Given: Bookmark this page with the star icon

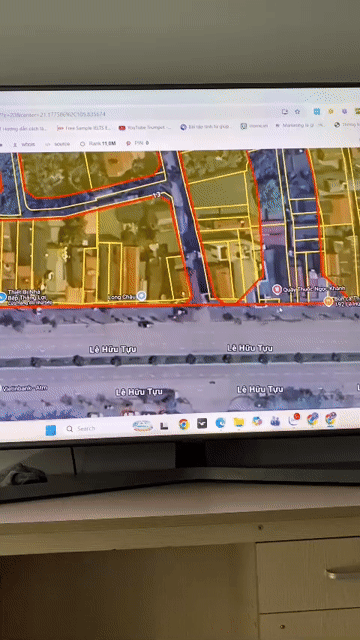Looking at the screenshot, I should [x=298, y=111].
